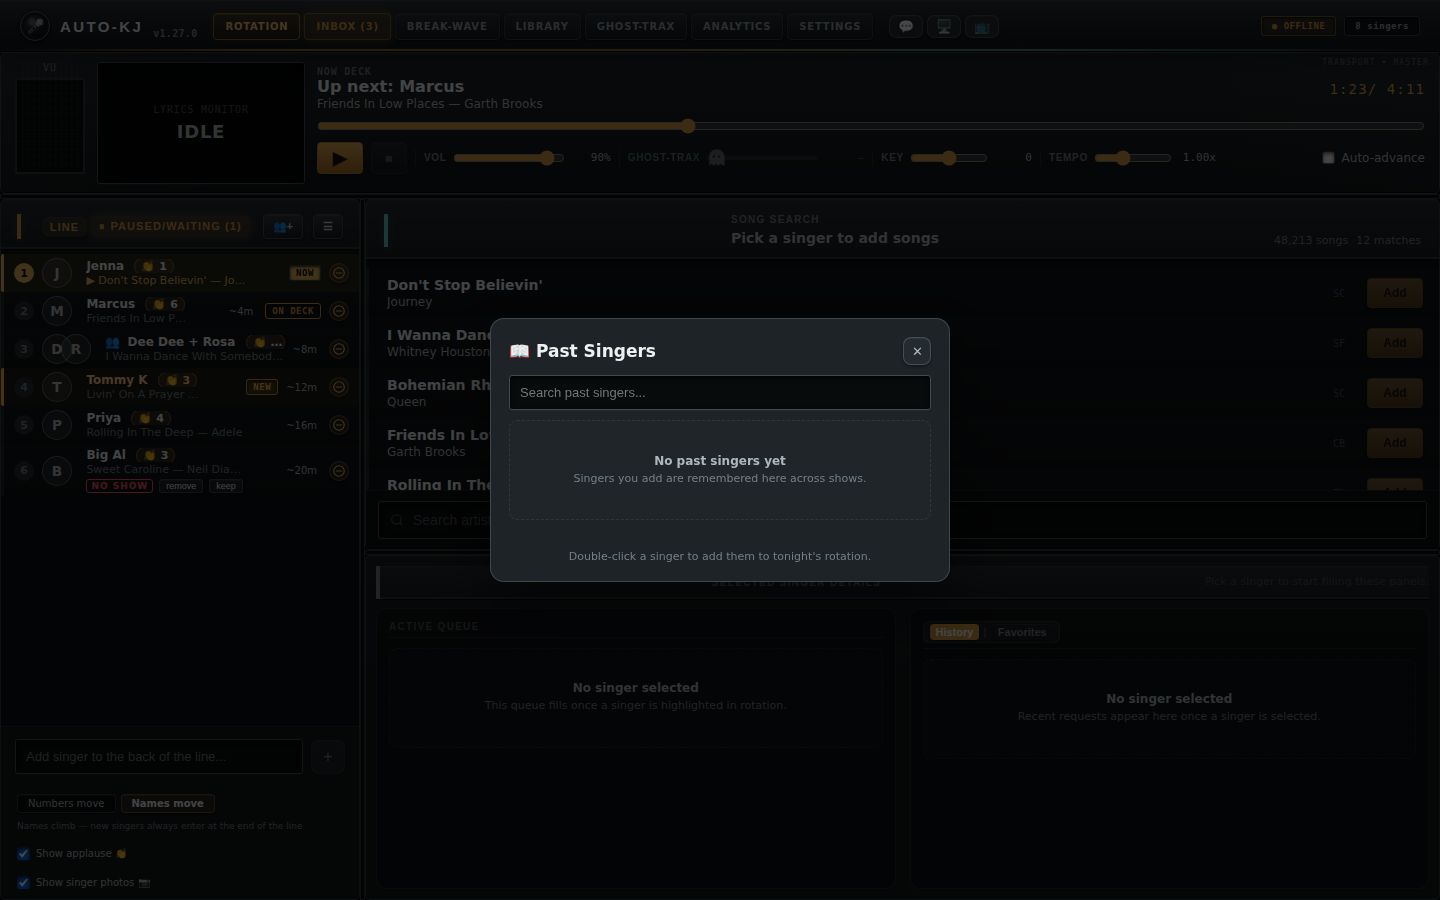Click the remove circle icon for Tommy K
Screen dimensions: 1440x900
(x=339, y=387)
